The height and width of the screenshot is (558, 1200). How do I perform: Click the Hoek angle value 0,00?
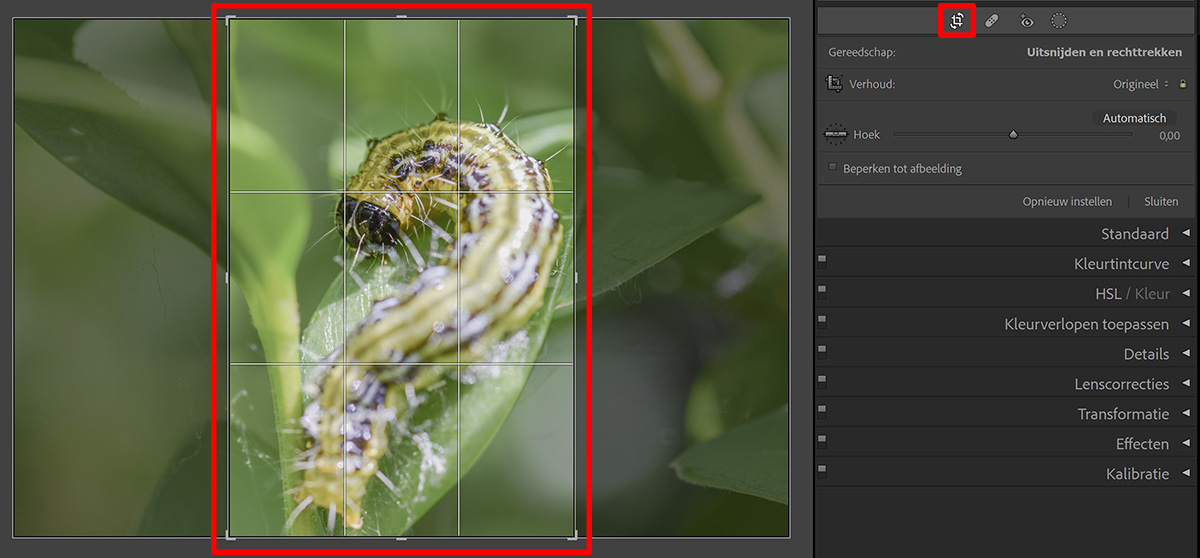click(1169, 135)
